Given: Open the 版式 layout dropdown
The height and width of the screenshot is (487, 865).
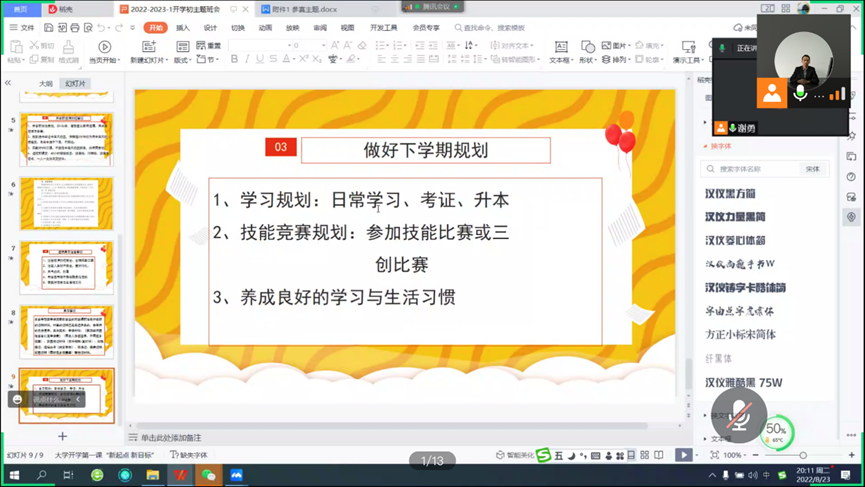Looking at the screenshot, I should [182, 60].
